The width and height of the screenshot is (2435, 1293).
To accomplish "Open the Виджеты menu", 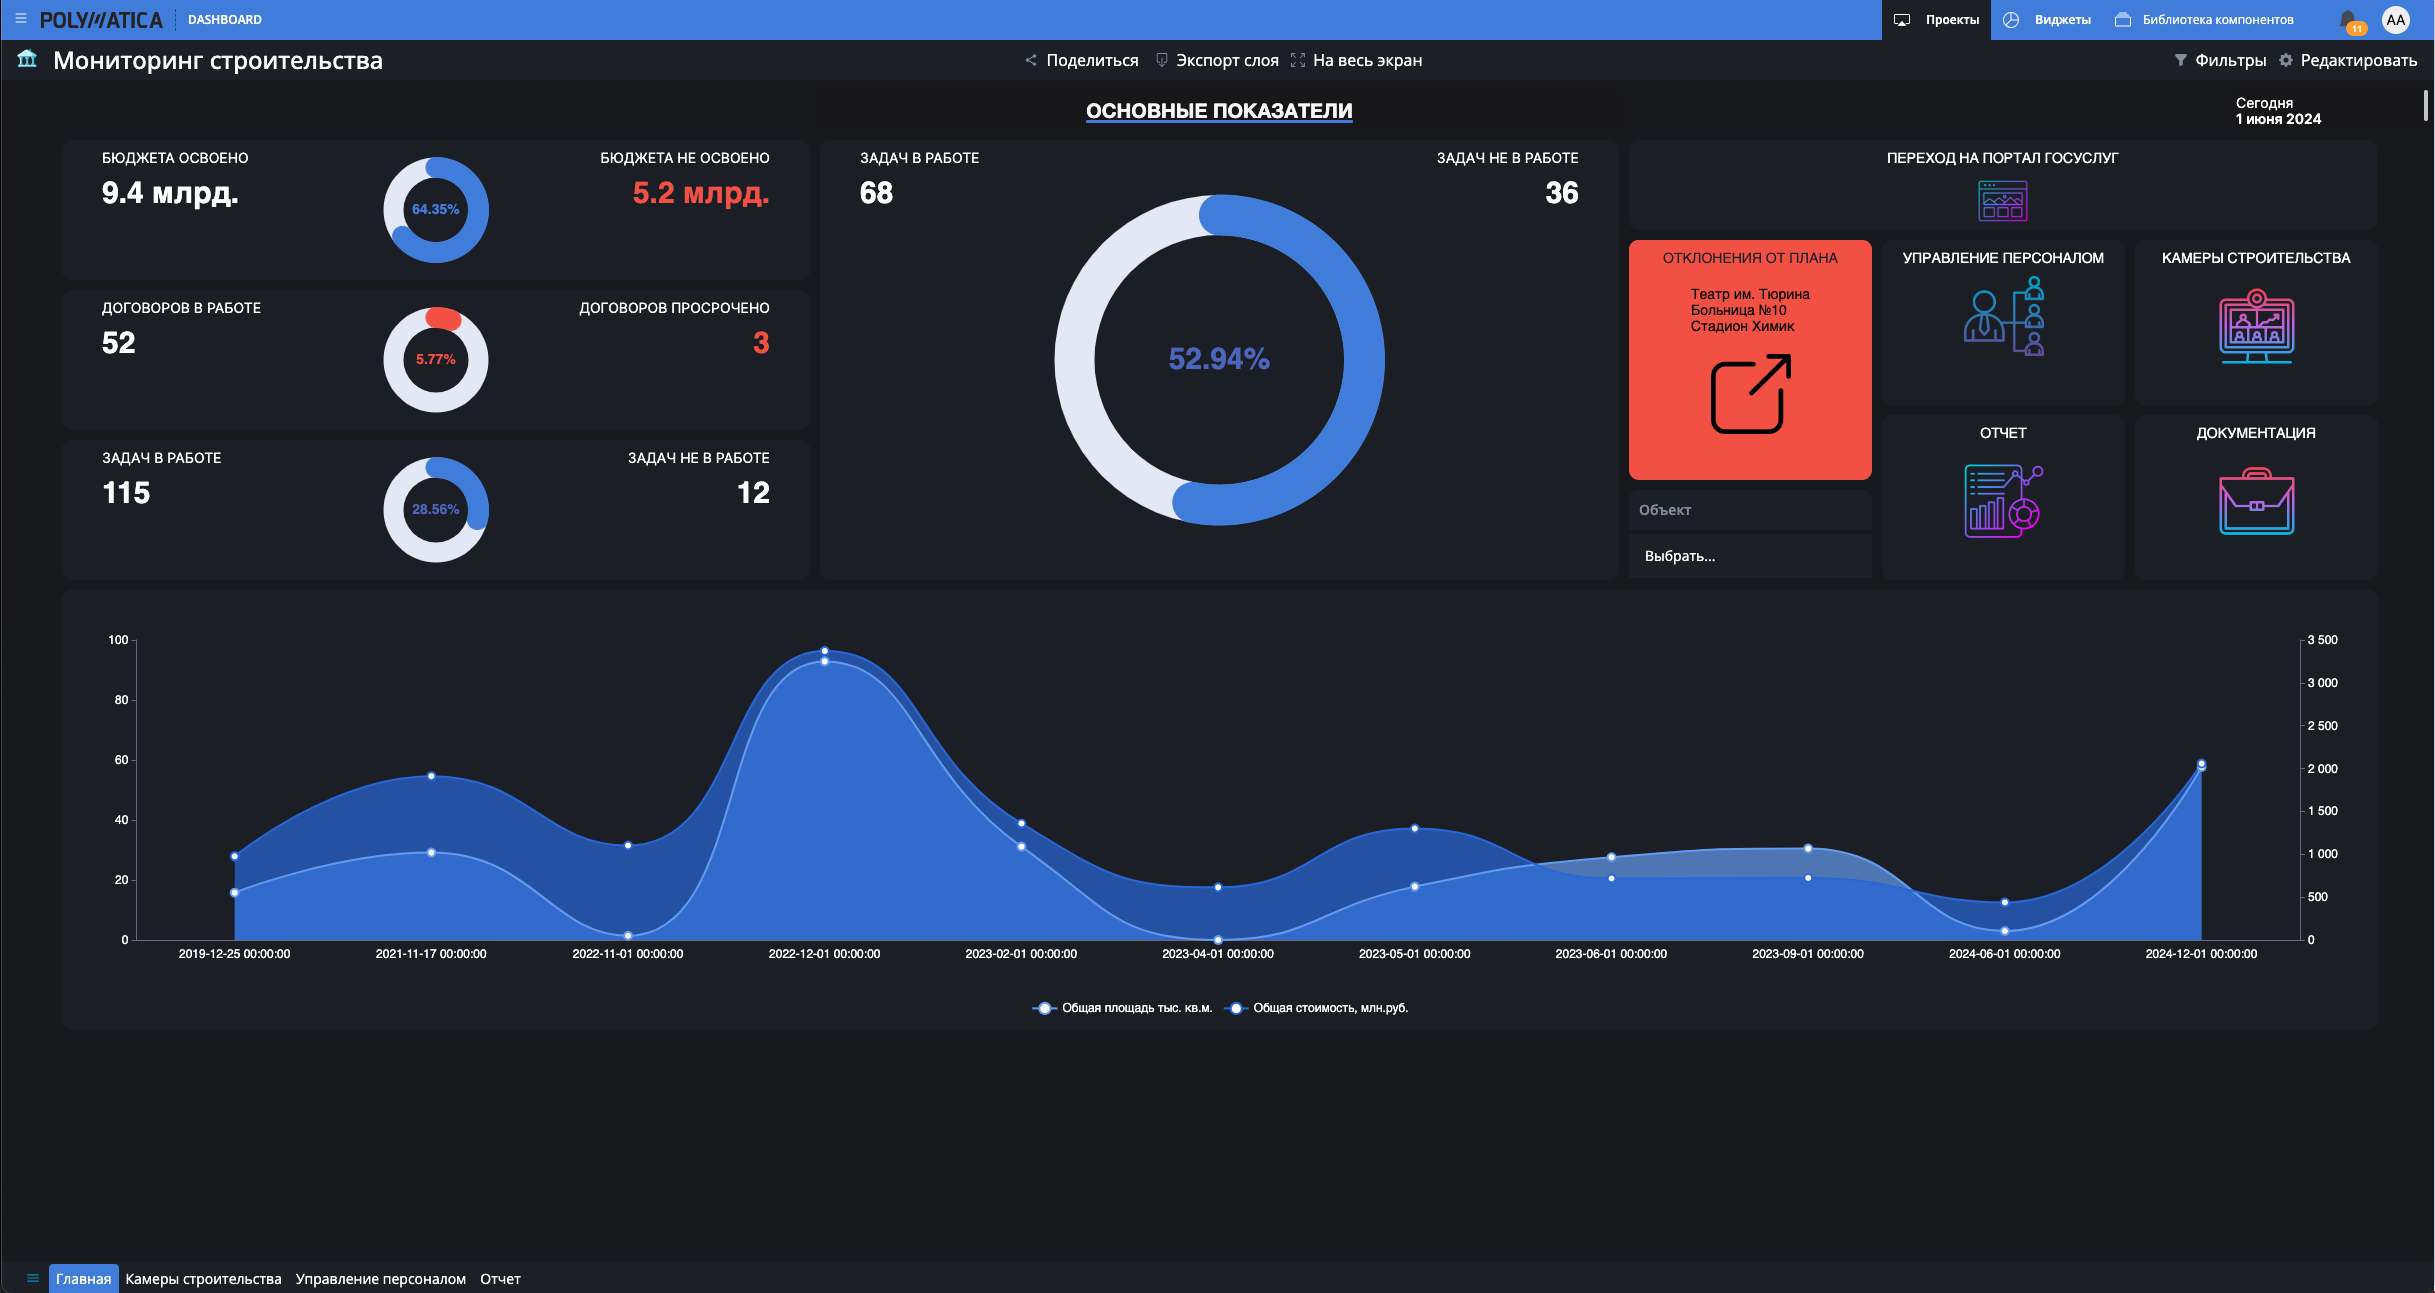I will click(x=2047, y=20).
